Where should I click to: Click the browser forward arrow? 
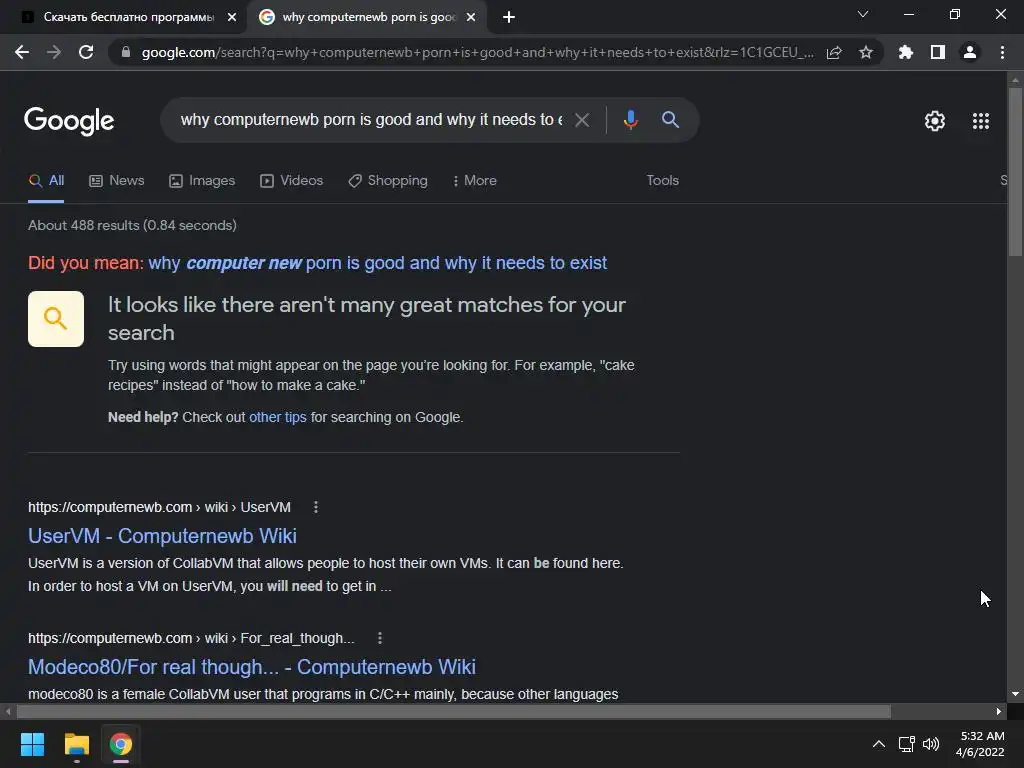(54, 52)
